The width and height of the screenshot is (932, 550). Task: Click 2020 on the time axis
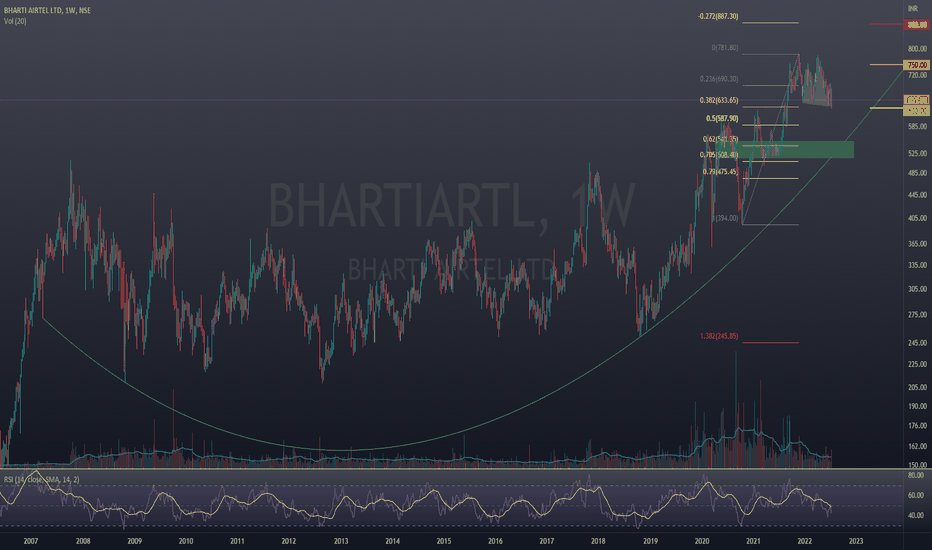click(x=702, y=541)
